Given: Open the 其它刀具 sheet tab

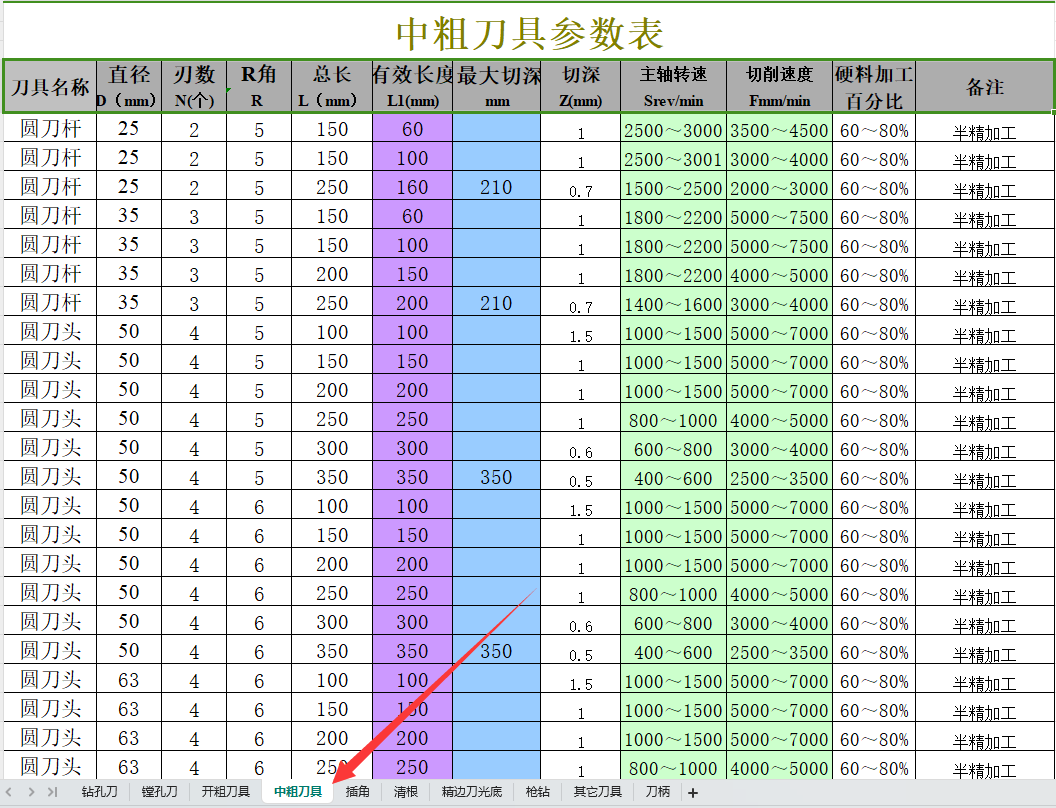Looking at the screenshot, I should pos(597,792).
